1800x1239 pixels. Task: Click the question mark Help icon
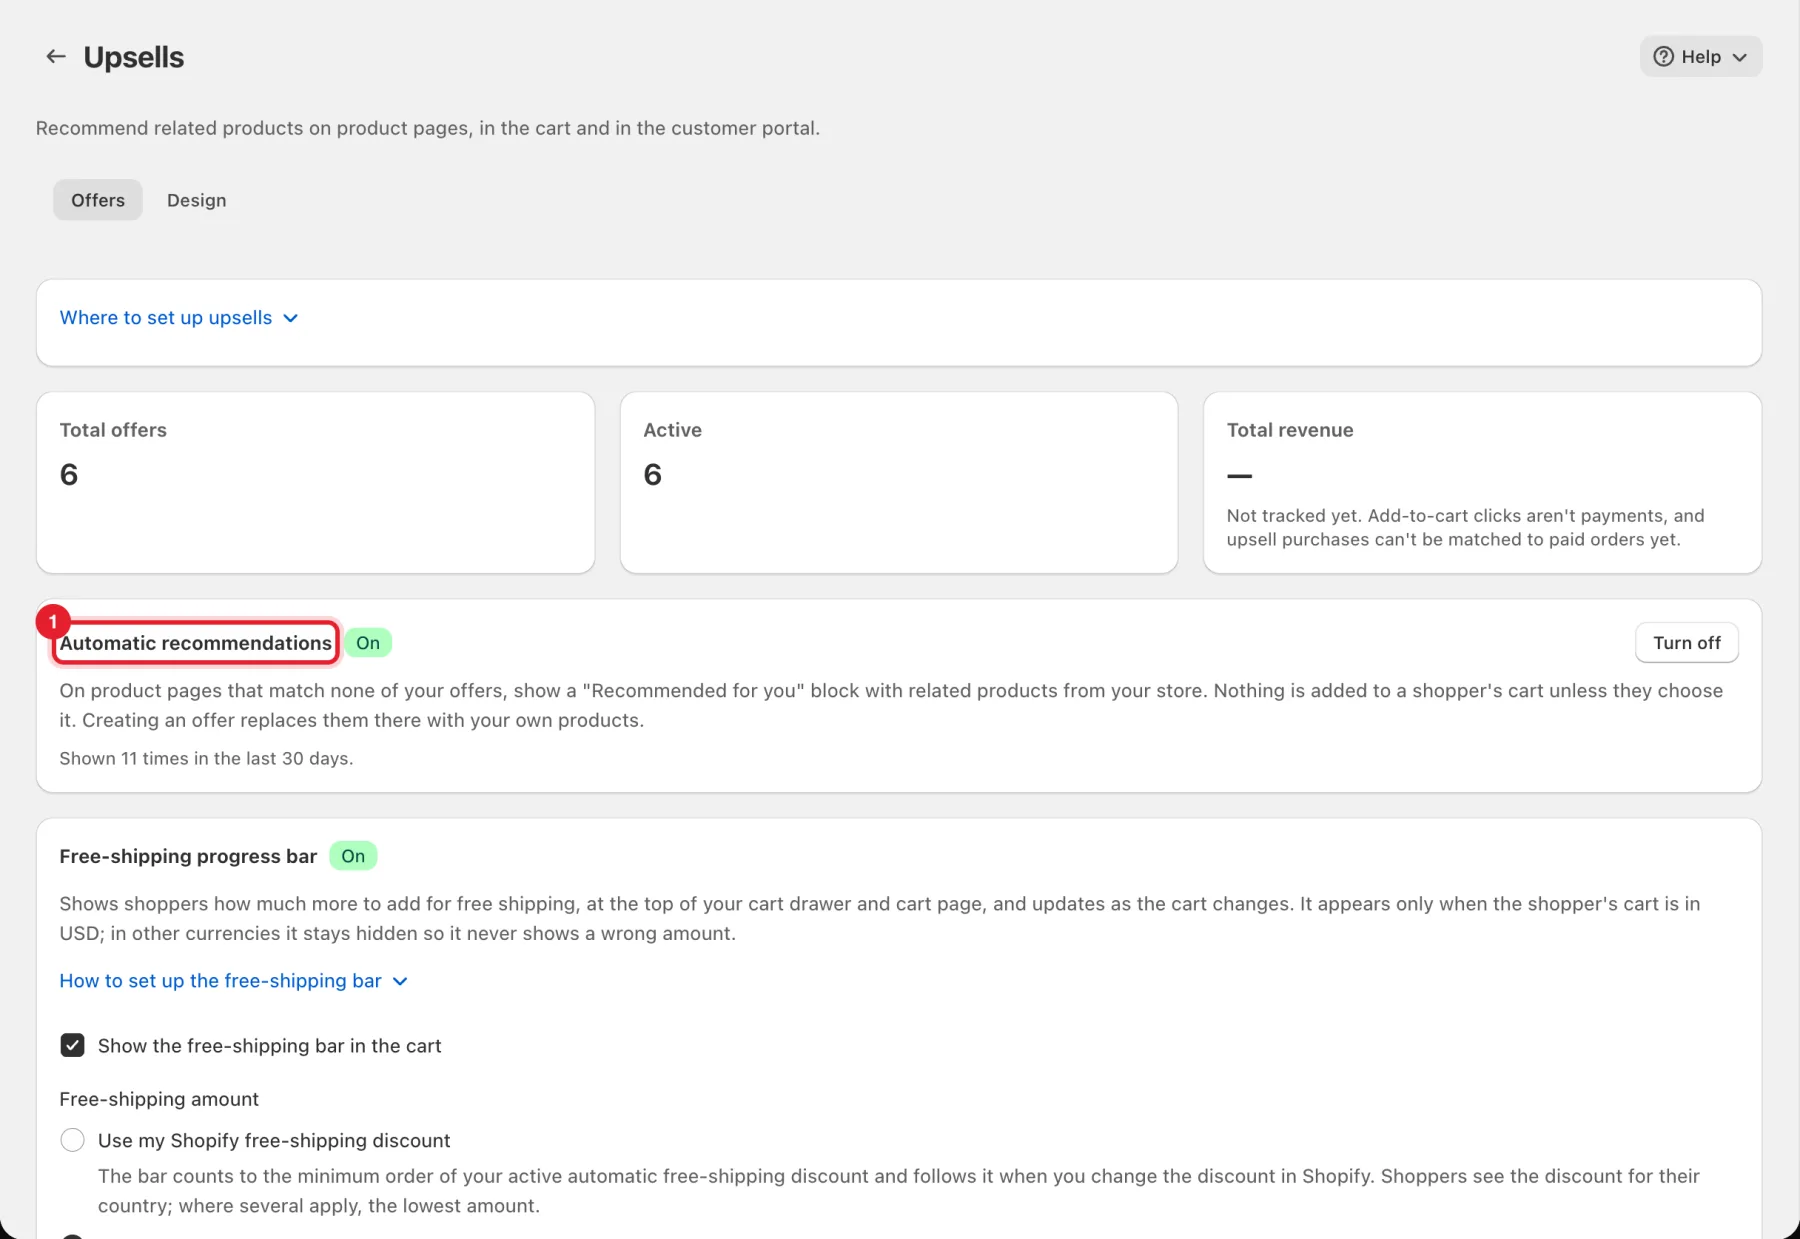1663,57
